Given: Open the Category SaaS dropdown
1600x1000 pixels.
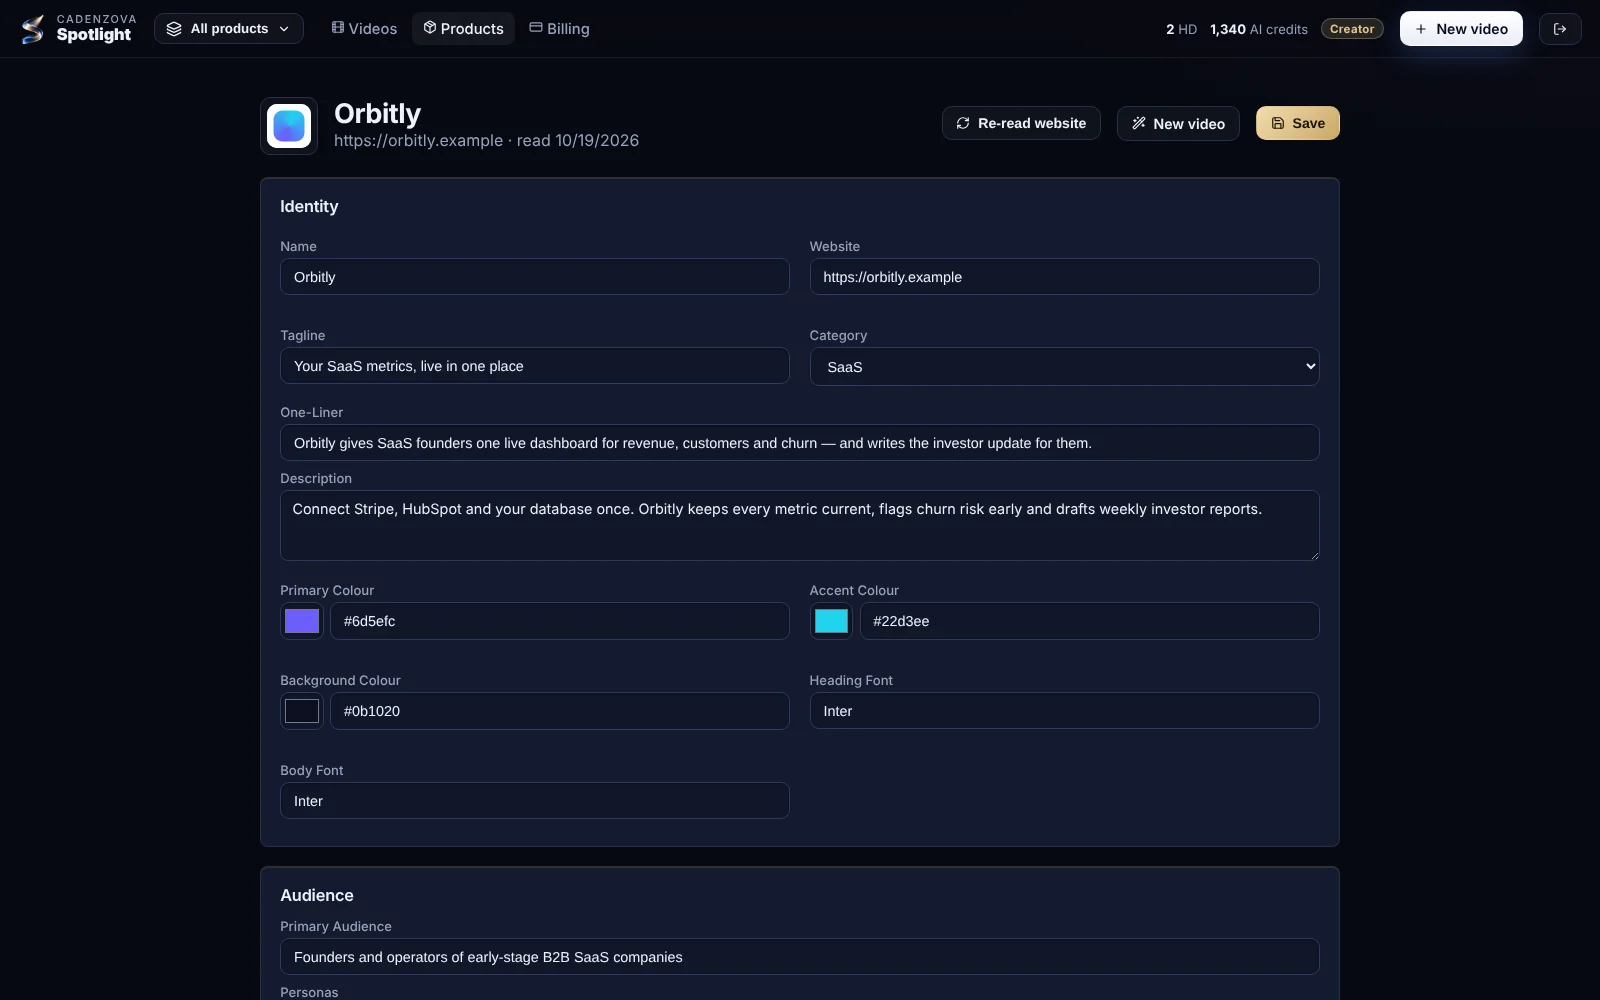Looking at the screenshot, I should [x=1064, y=366].
